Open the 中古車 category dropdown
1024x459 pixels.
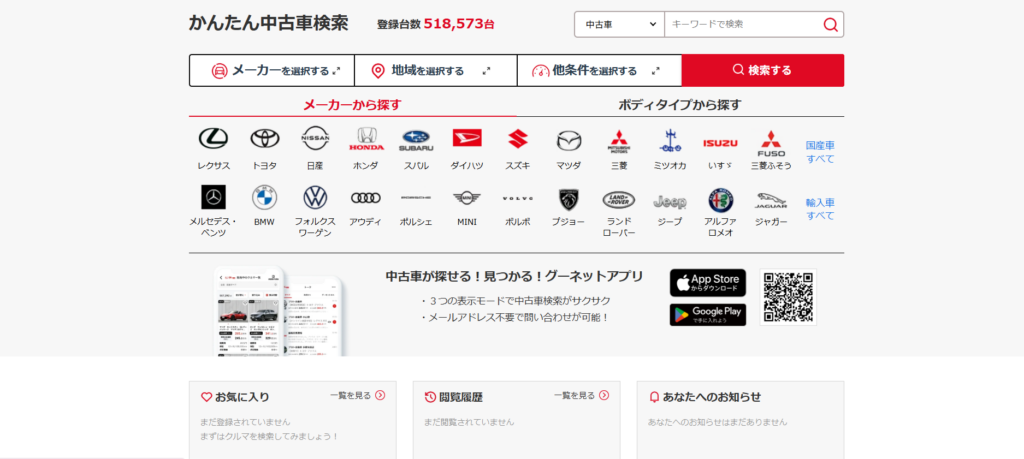tap(619, 25)
